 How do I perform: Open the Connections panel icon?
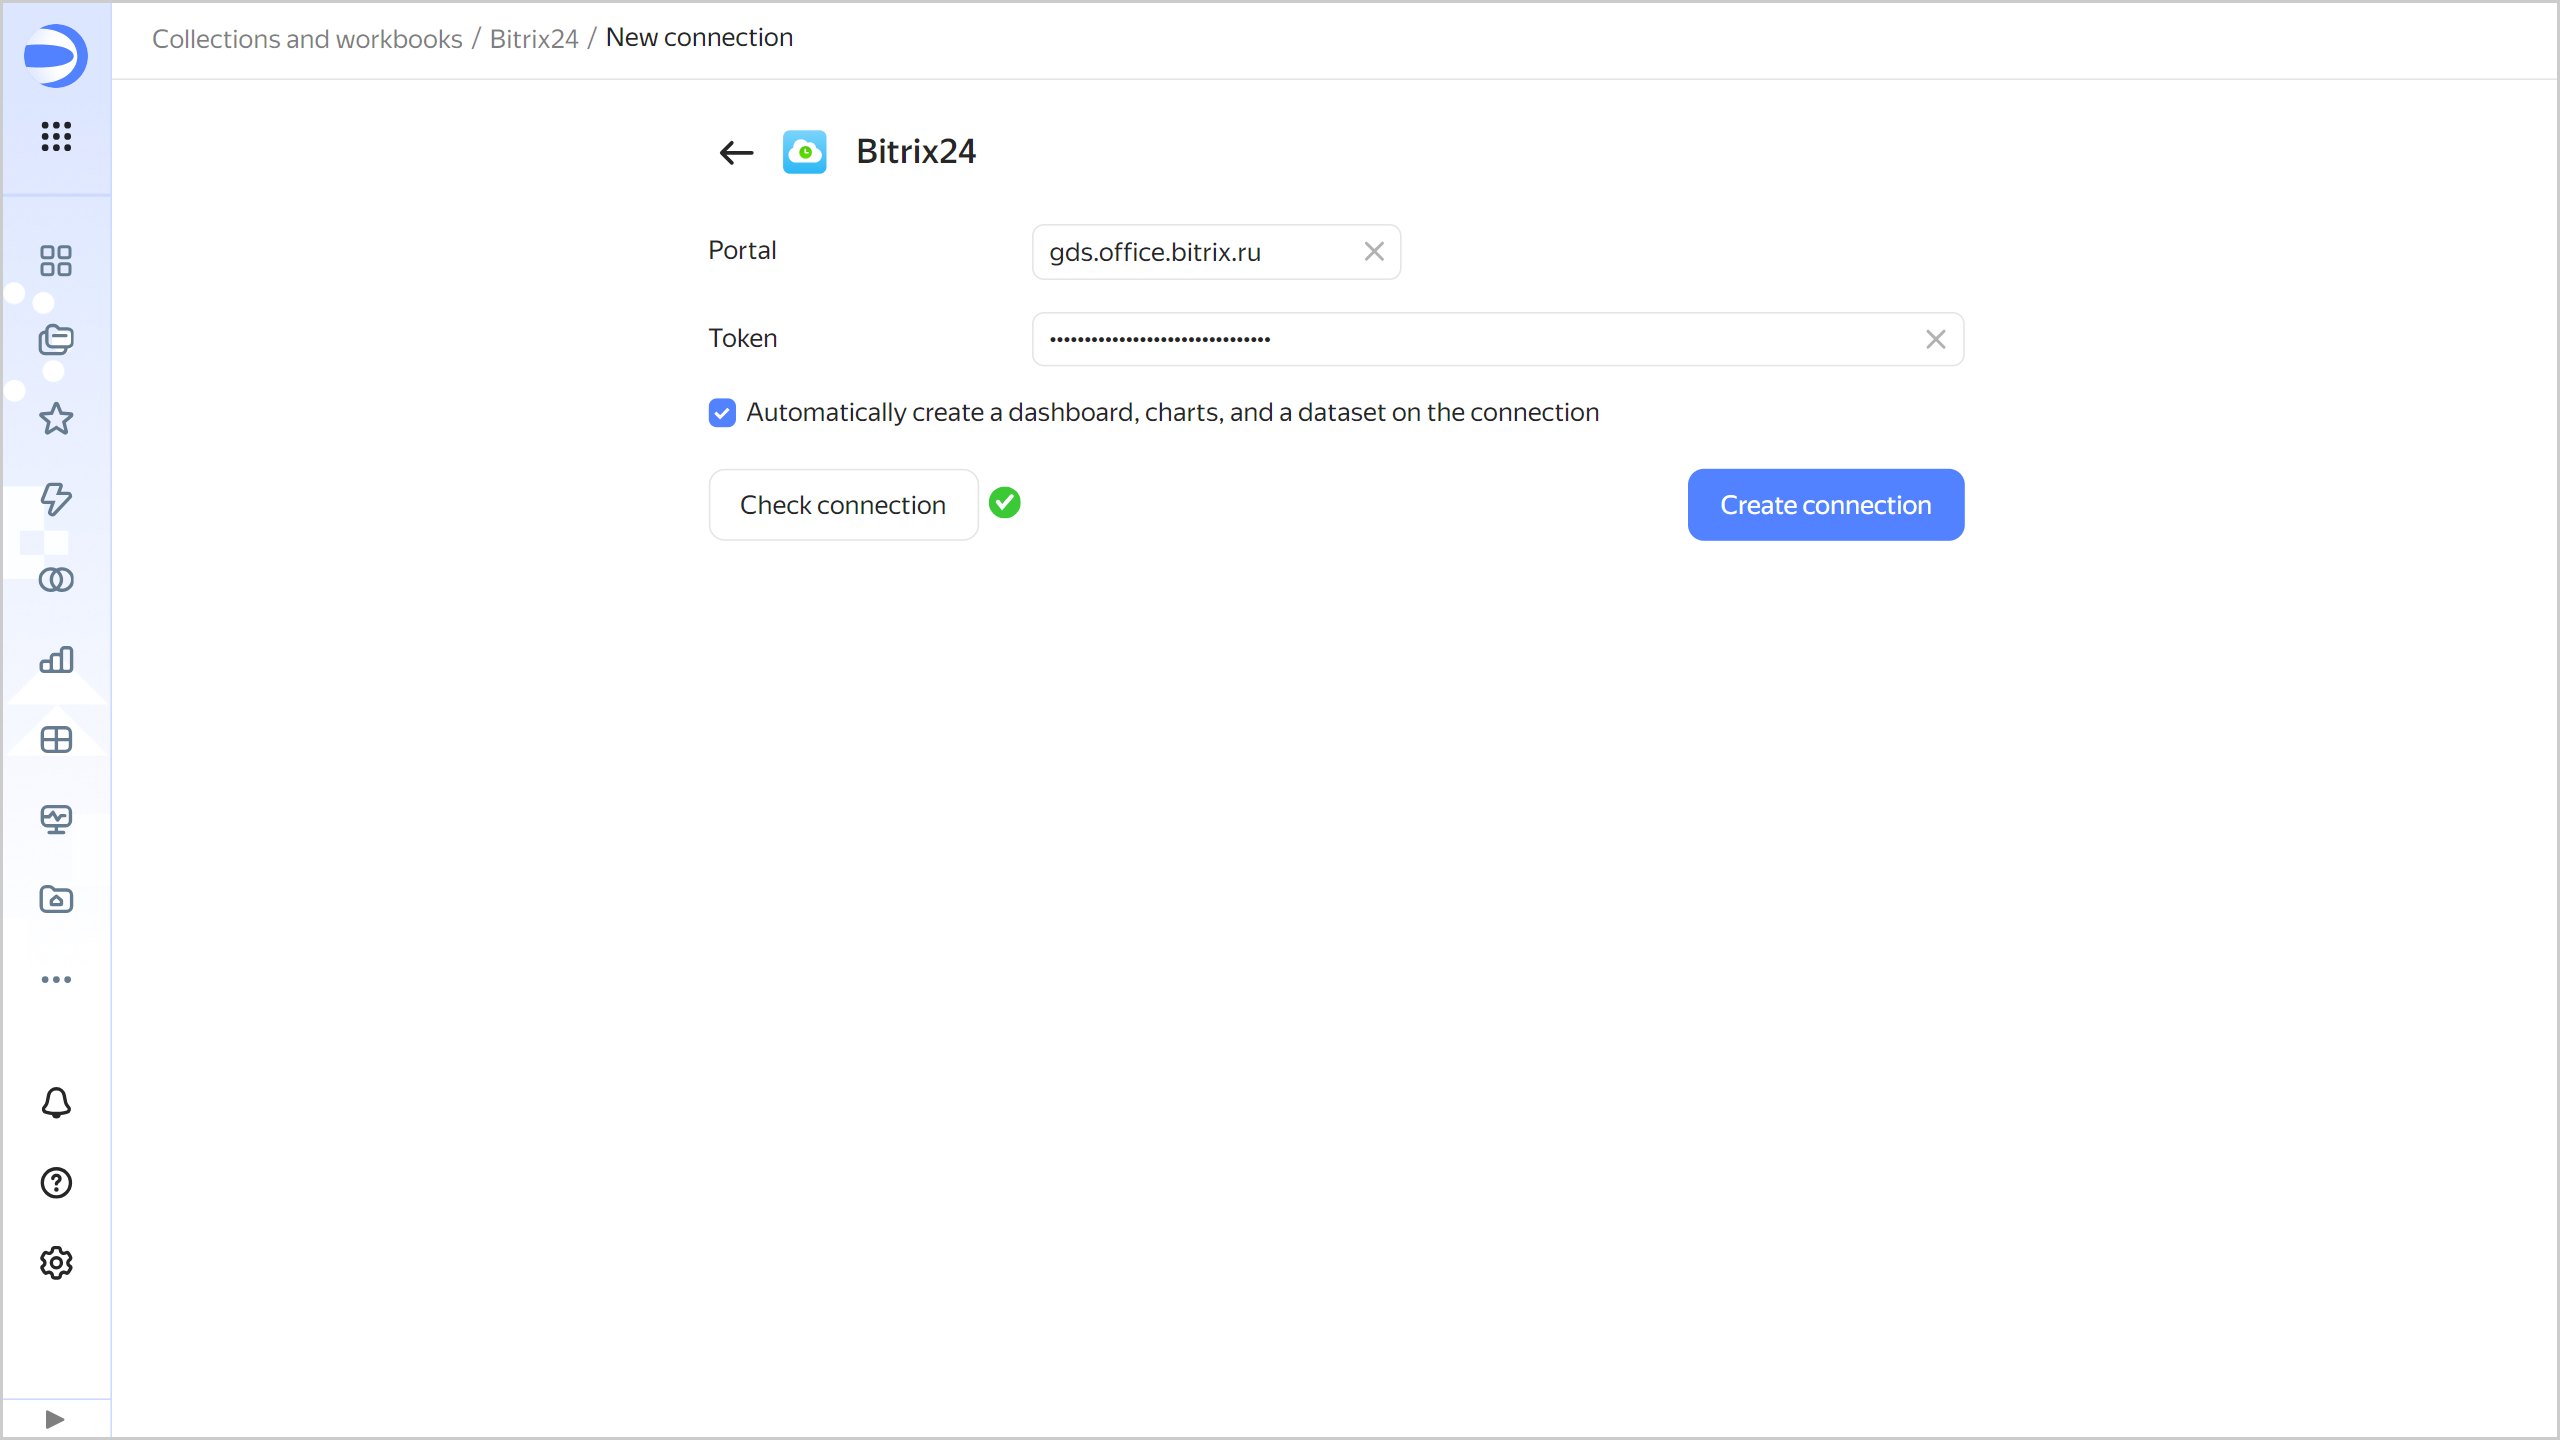55,580
